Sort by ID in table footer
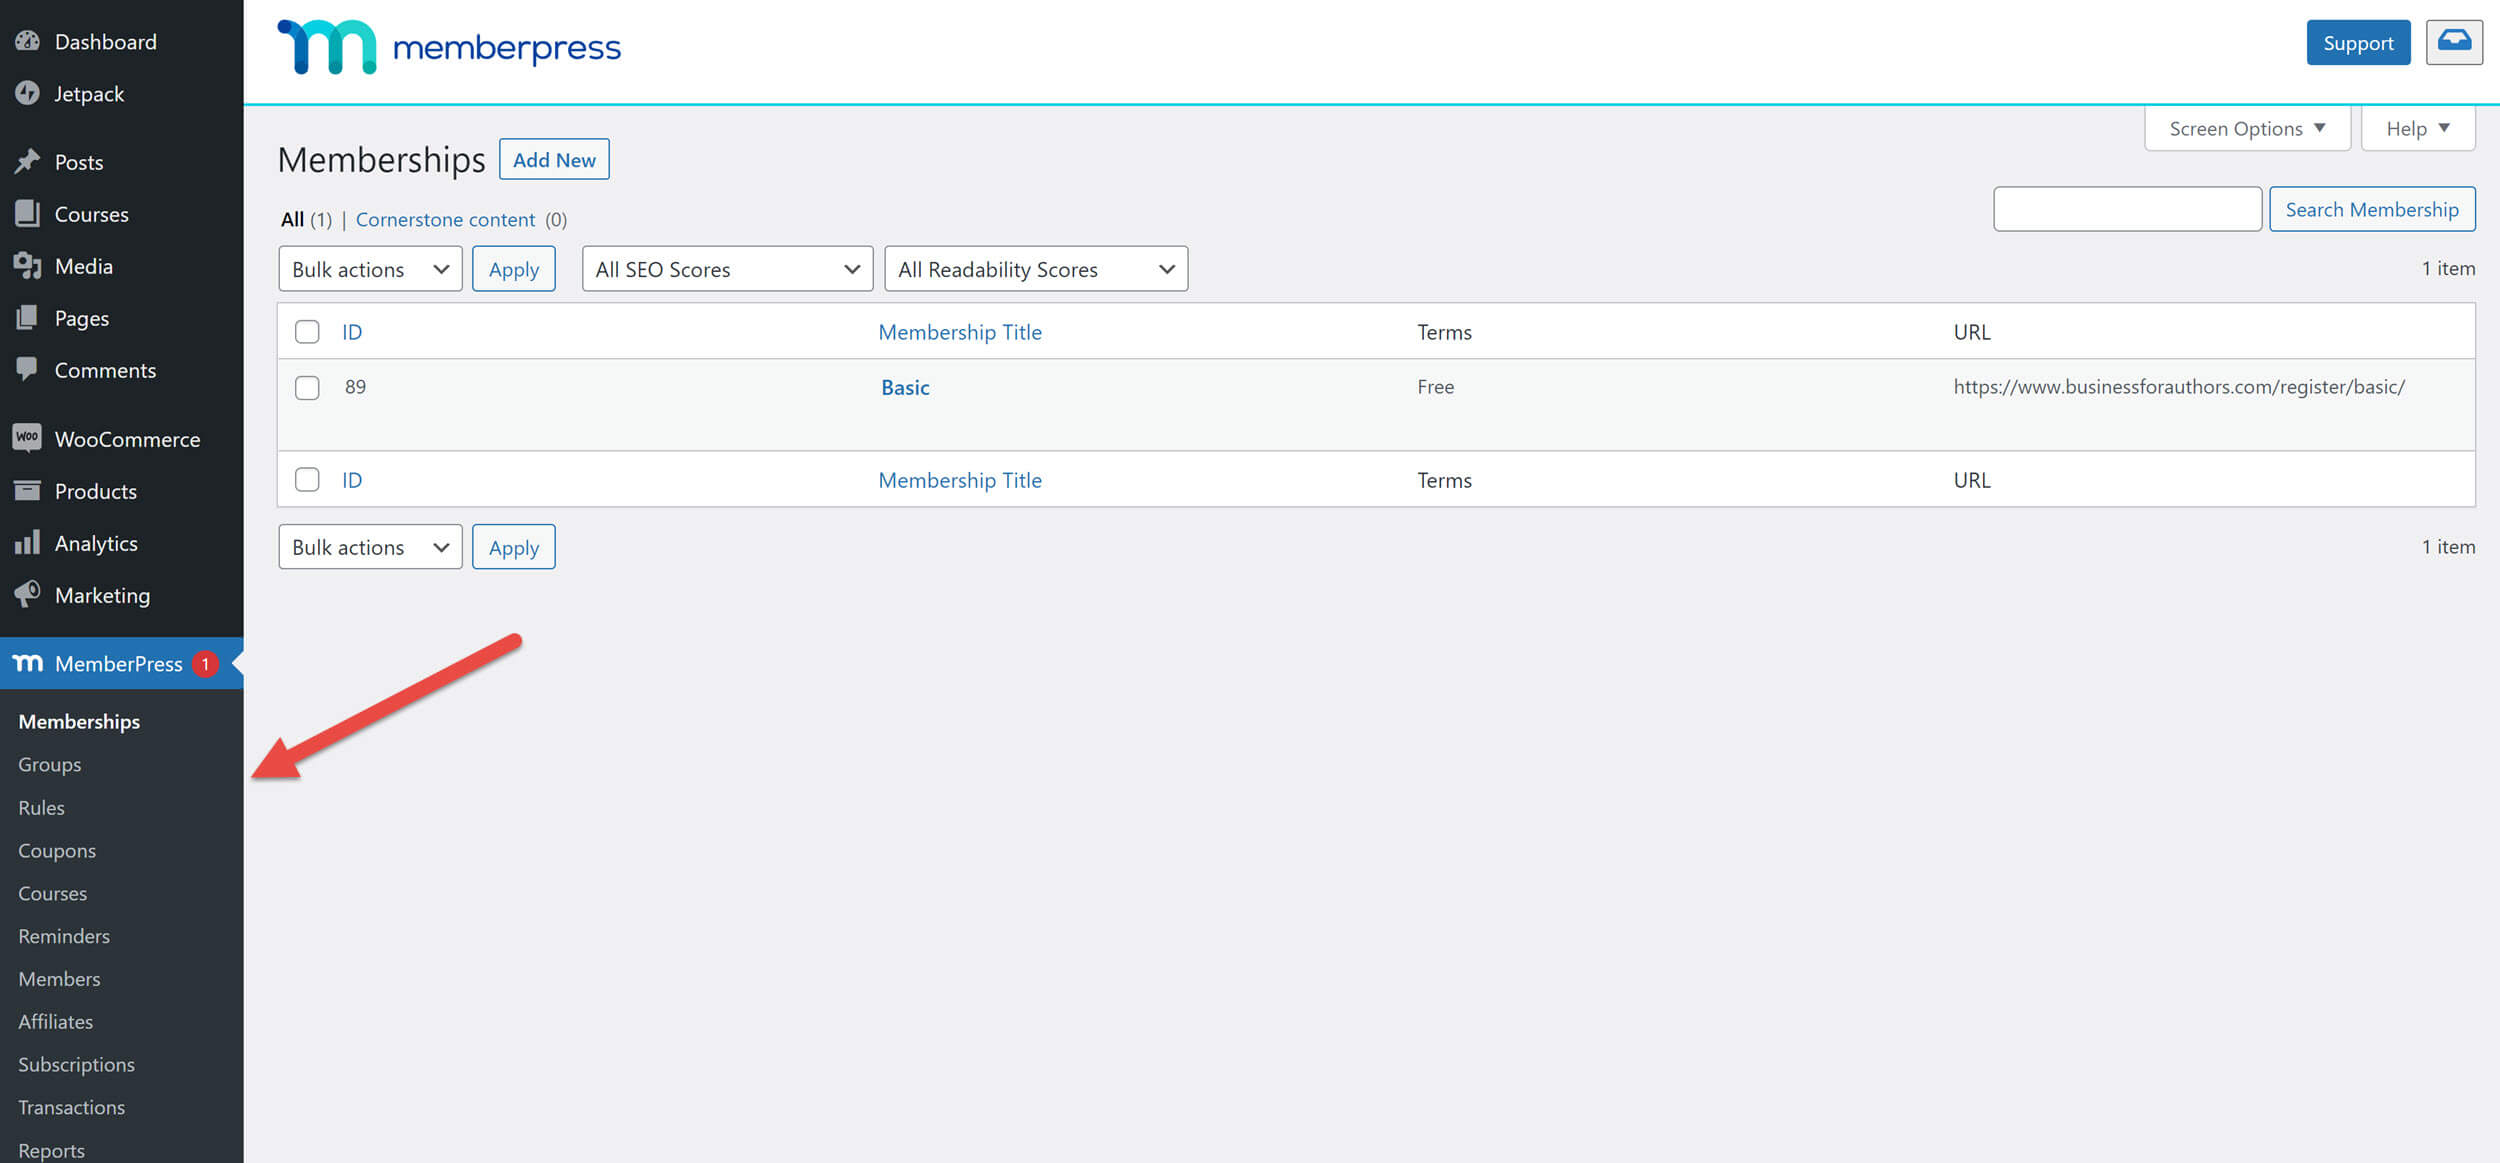 click(x=352, y=479)
